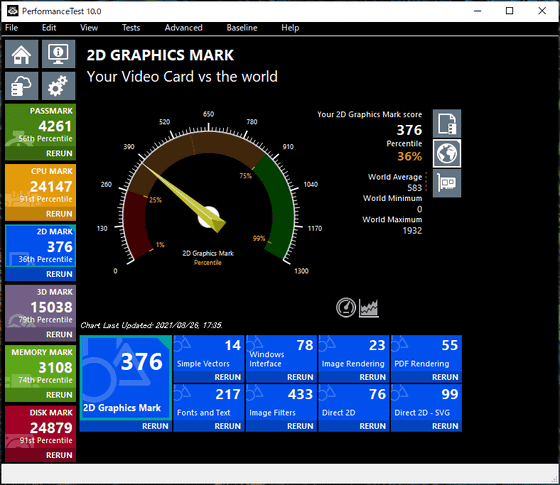Open the System Information monitor icon
This screenshot has height=485, width=560.
click(59, 54)
